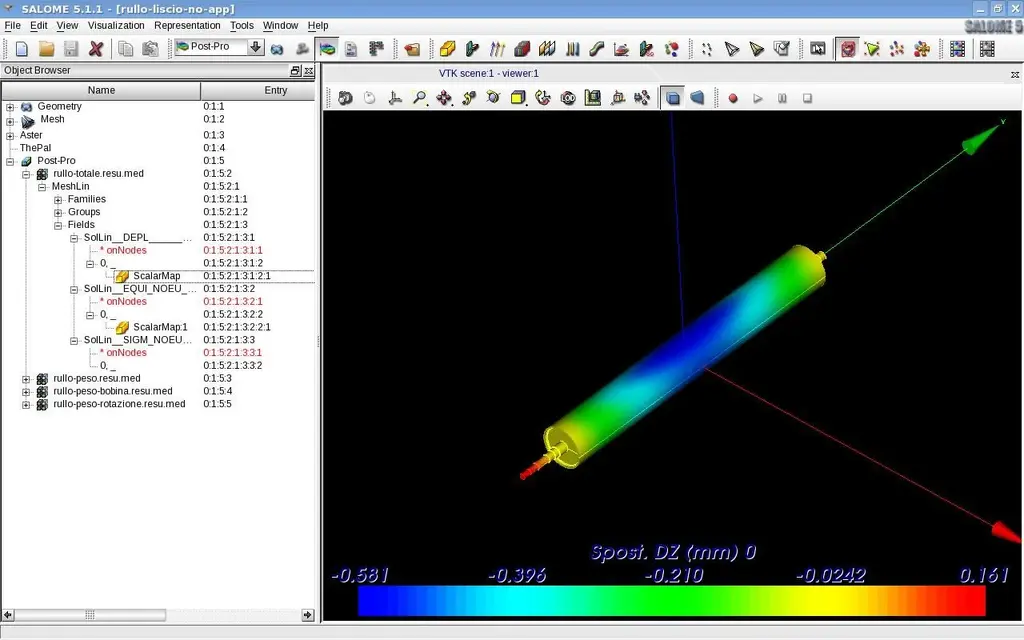Create a Plot3D presentation icon
The height and width of the screenshot is (640, 1024).
click(x=621, y=49)
